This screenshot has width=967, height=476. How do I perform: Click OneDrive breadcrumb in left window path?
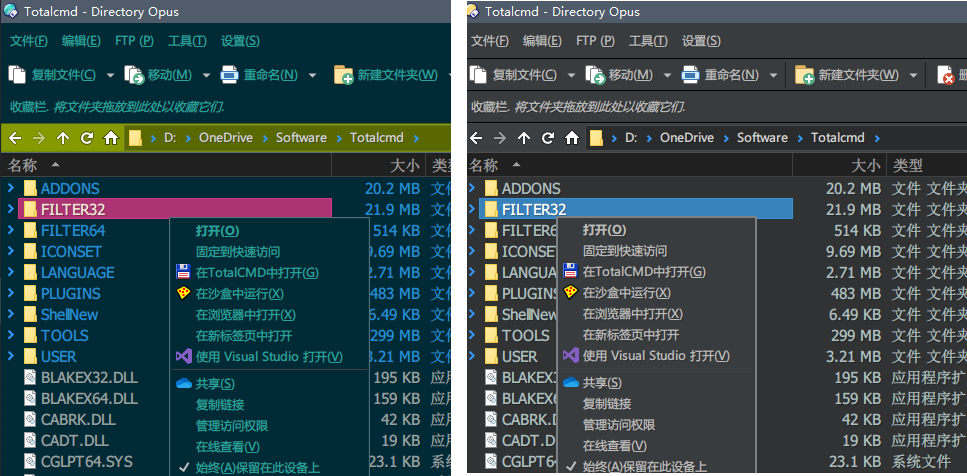point(226,137)
